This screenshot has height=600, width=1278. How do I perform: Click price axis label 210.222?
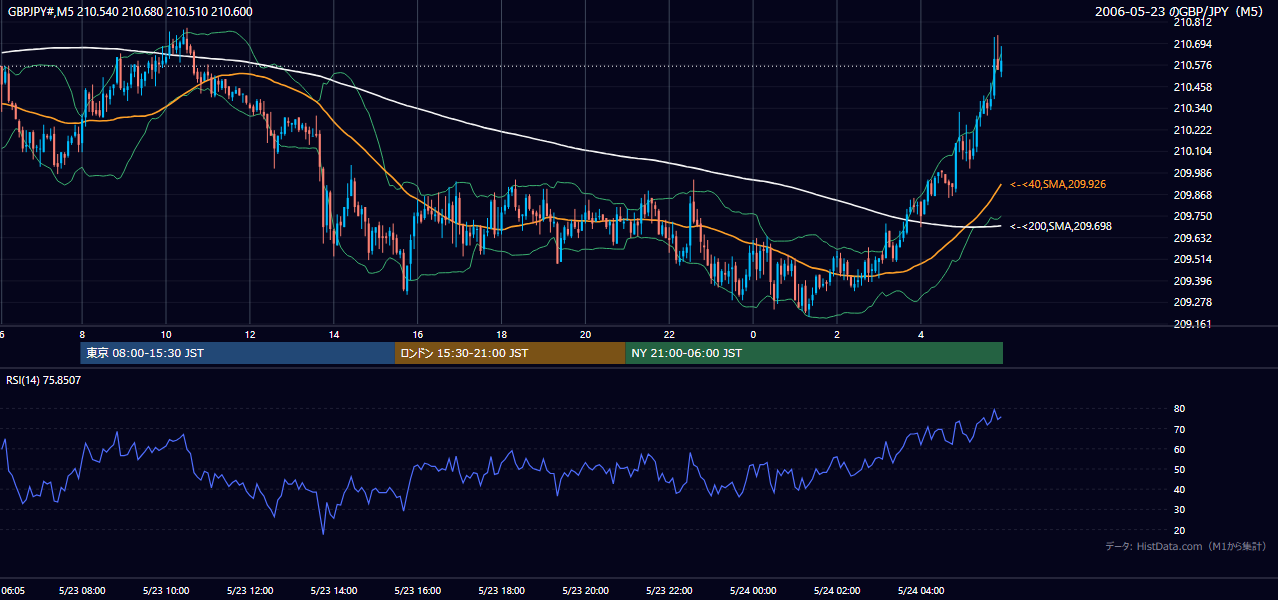coord(1192,130)
